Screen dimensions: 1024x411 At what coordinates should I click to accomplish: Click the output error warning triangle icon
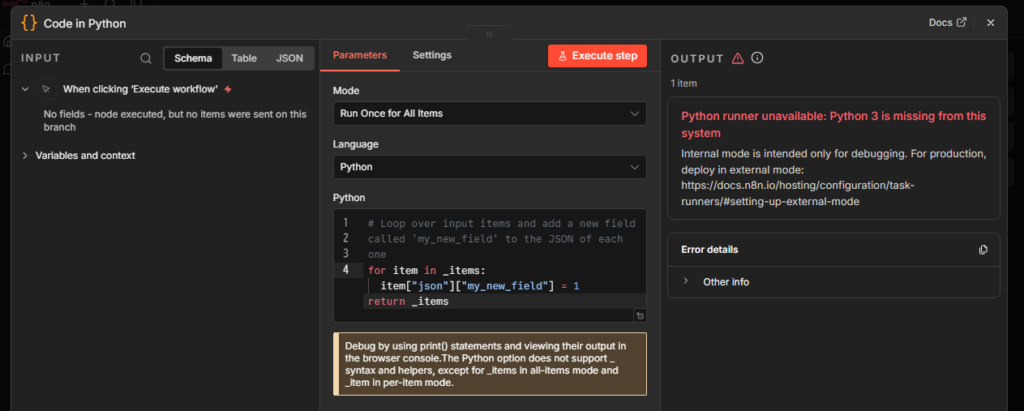tap(737, 58)
